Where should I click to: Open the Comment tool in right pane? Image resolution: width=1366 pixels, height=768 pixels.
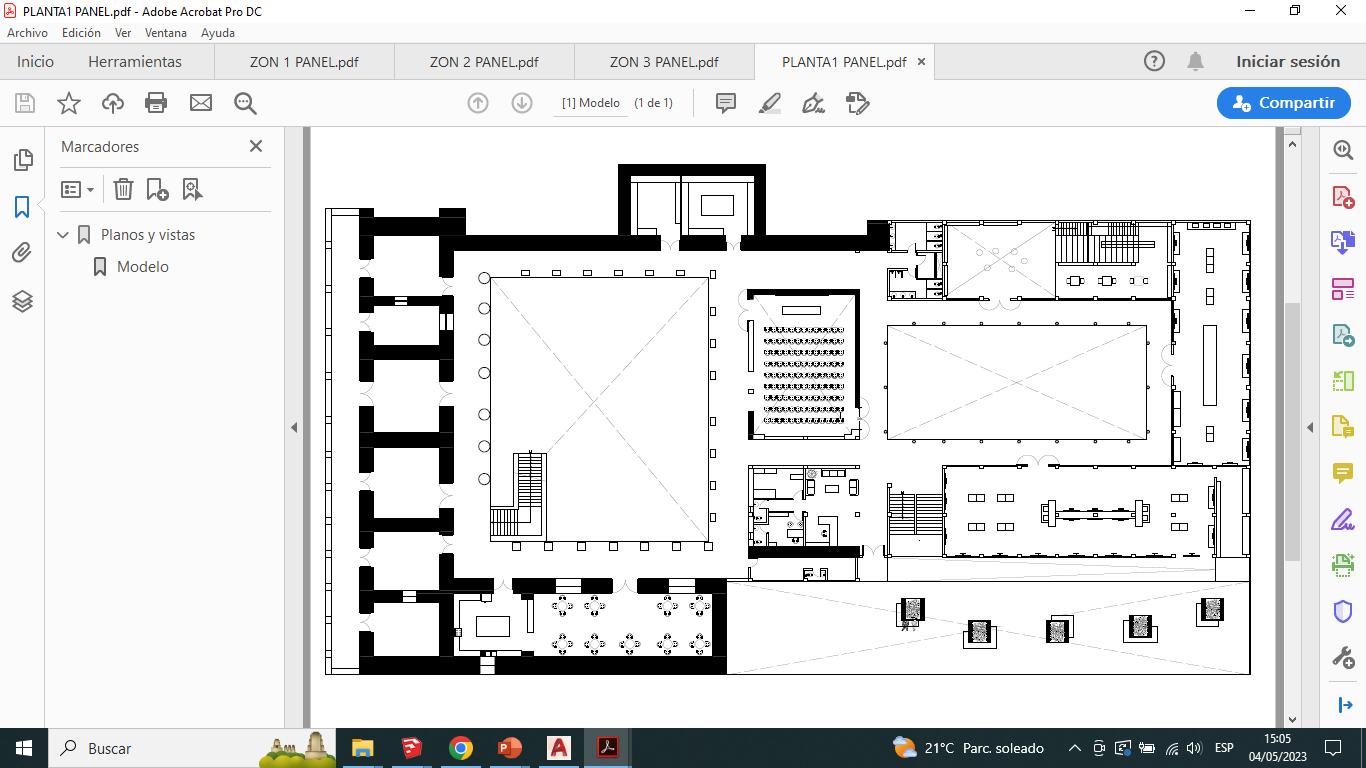1343,473
